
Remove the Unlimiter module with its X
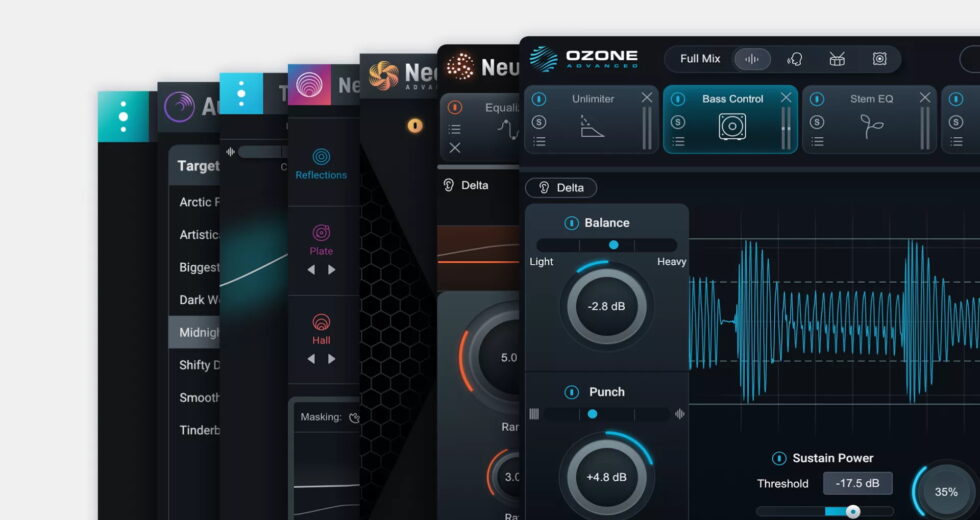pos(647,98)
